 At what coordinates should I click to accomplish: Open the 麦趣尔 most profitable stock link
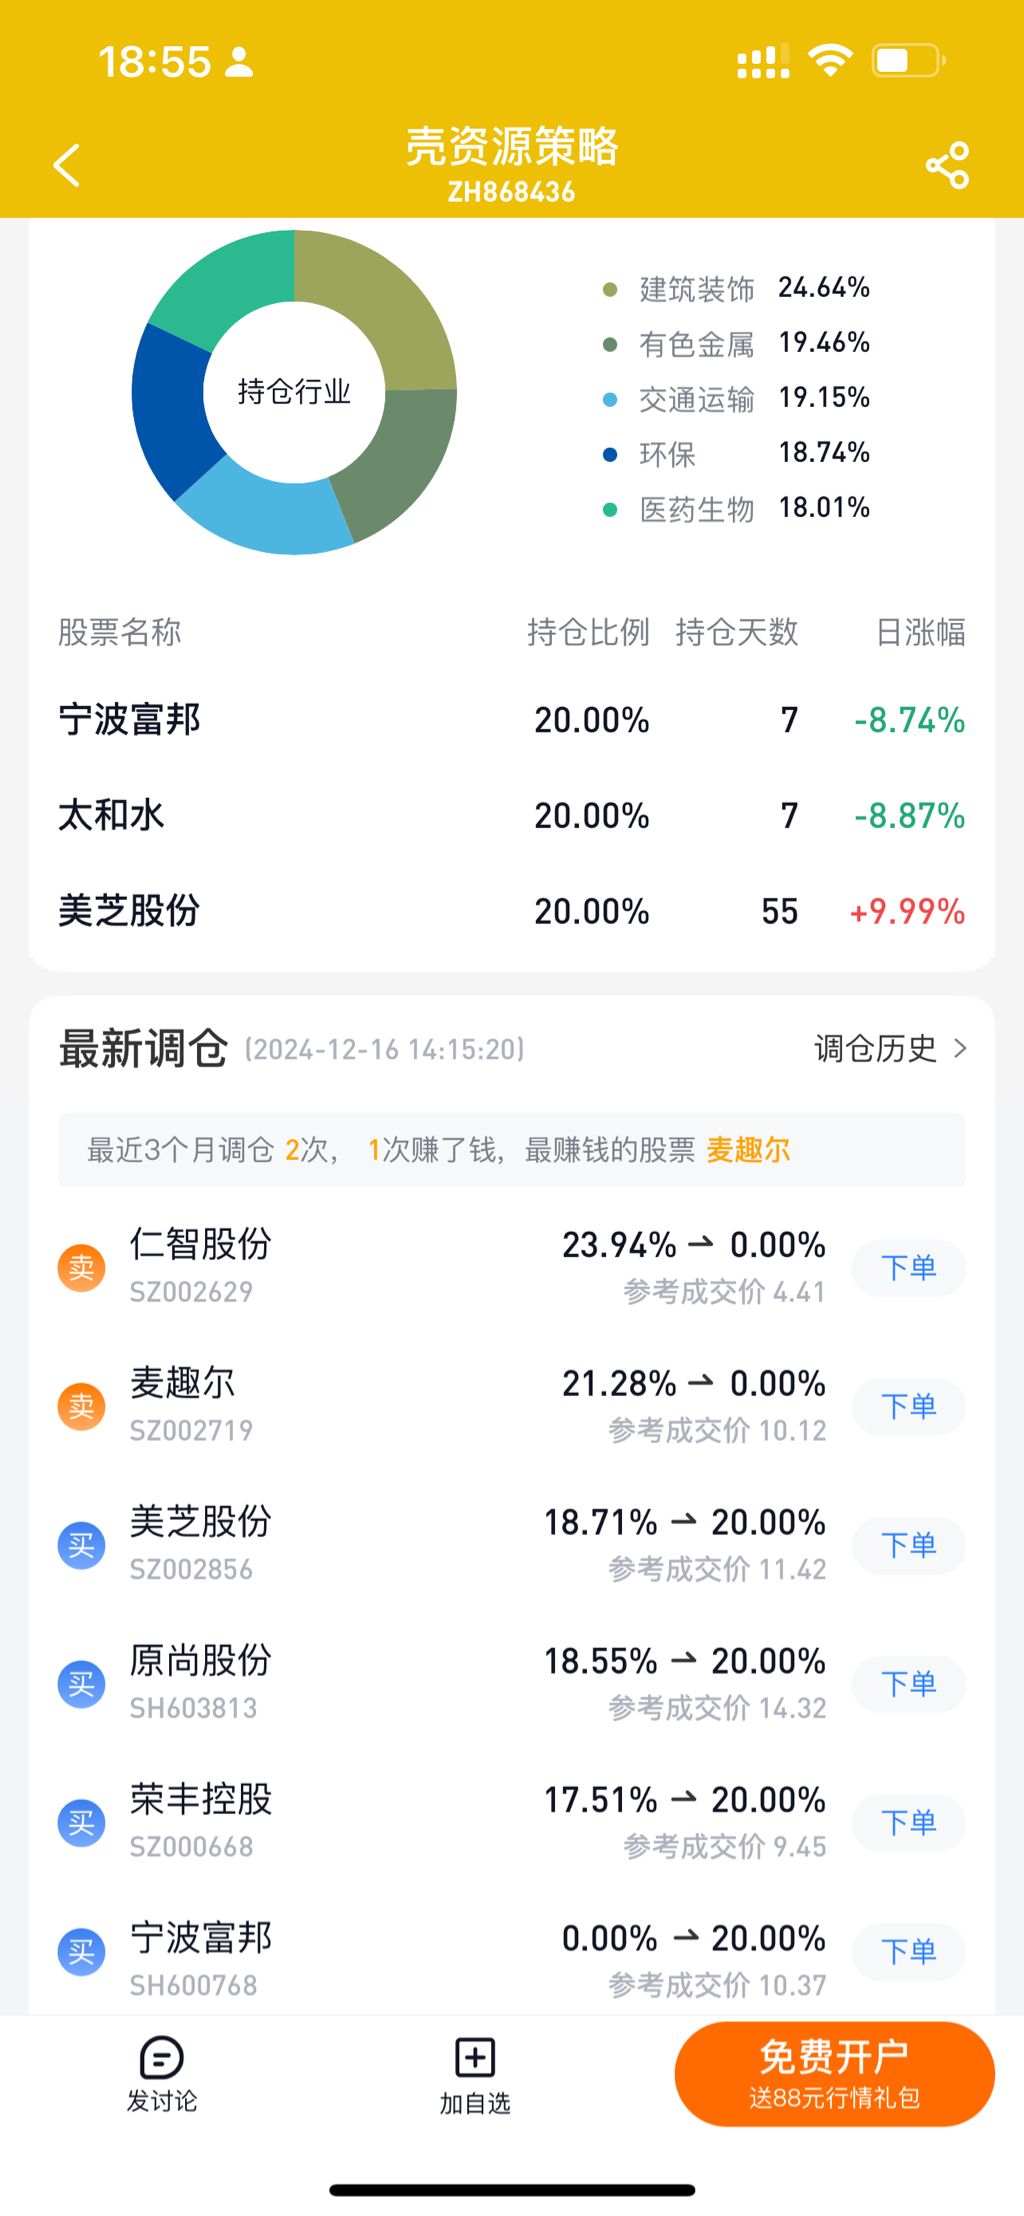tap(748, 1150)
